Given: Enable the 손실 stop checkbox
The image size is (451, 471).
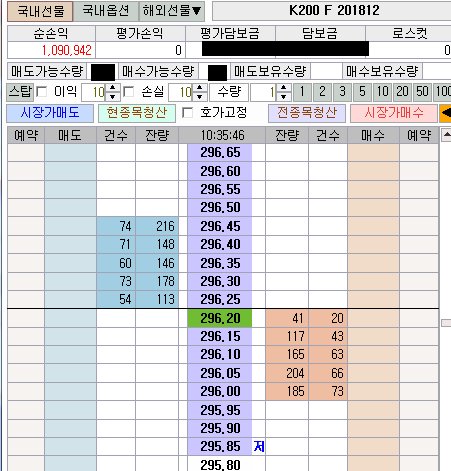Looking at the screenshot, I should 129,92.
